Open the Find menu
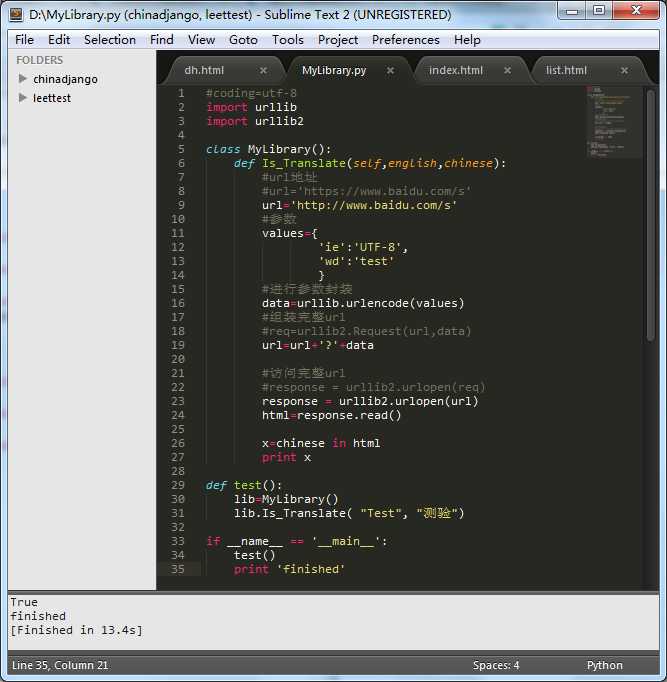The height and width of the screenshot is (682, 667). pos(162,40)
